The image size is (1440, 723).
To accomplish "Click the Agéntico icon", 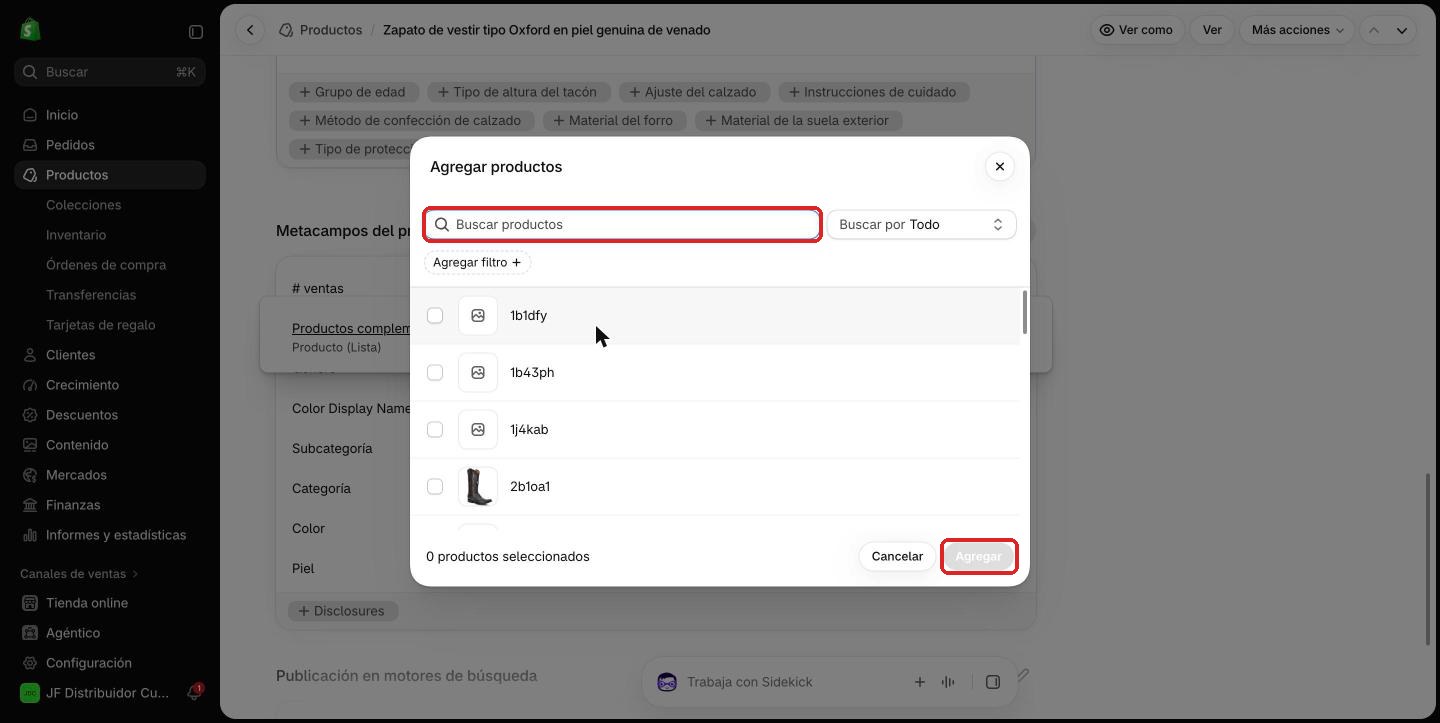I will click(30, 633).
